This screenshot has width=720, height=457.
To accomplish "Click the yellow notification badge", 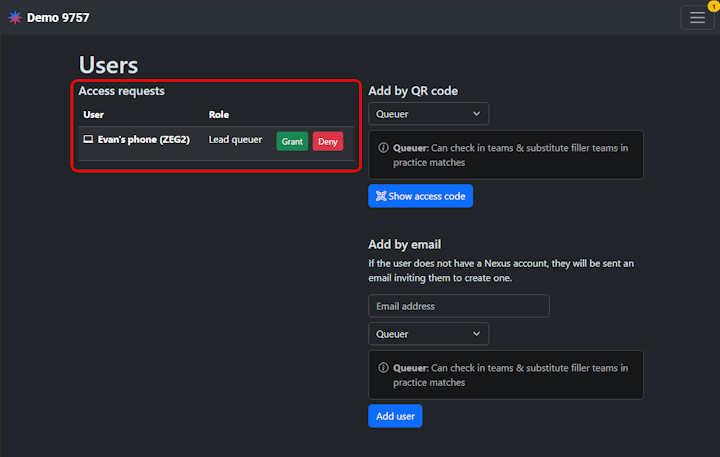I will pyautogui.click(x=712, y=6).
